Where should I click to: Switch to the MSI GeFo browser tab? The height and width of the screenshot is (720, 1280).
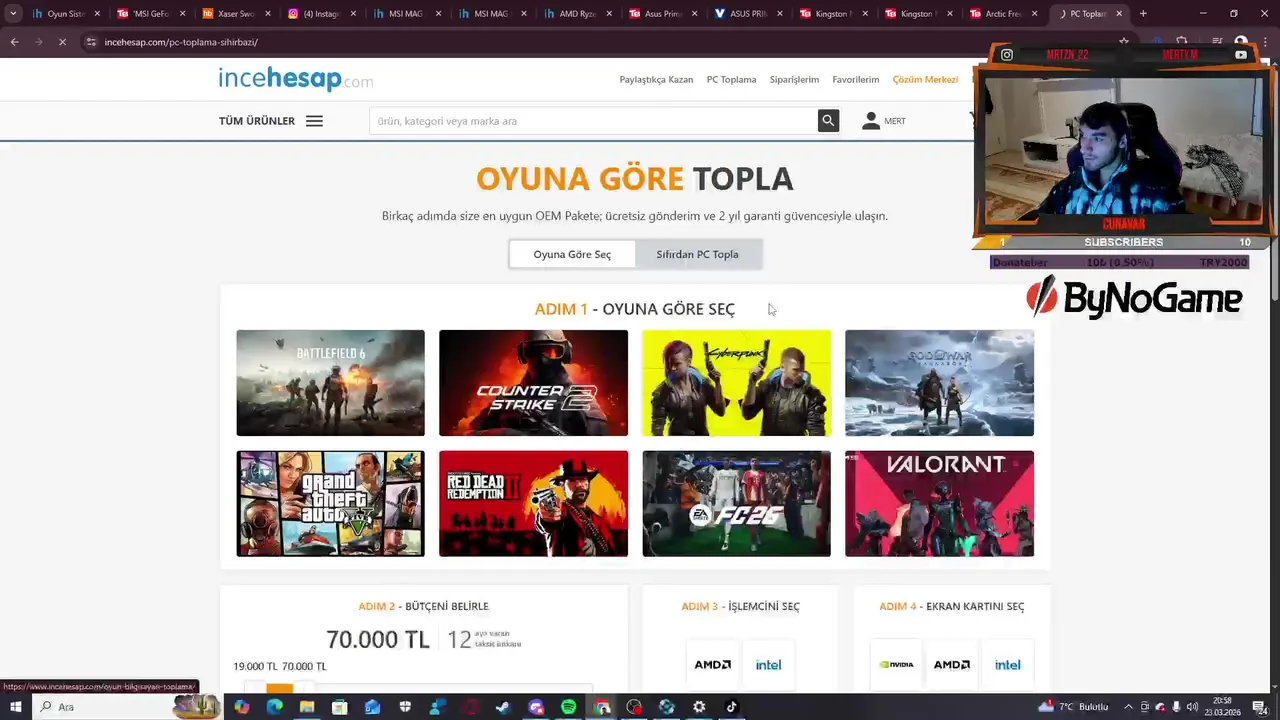pos(145,14)
